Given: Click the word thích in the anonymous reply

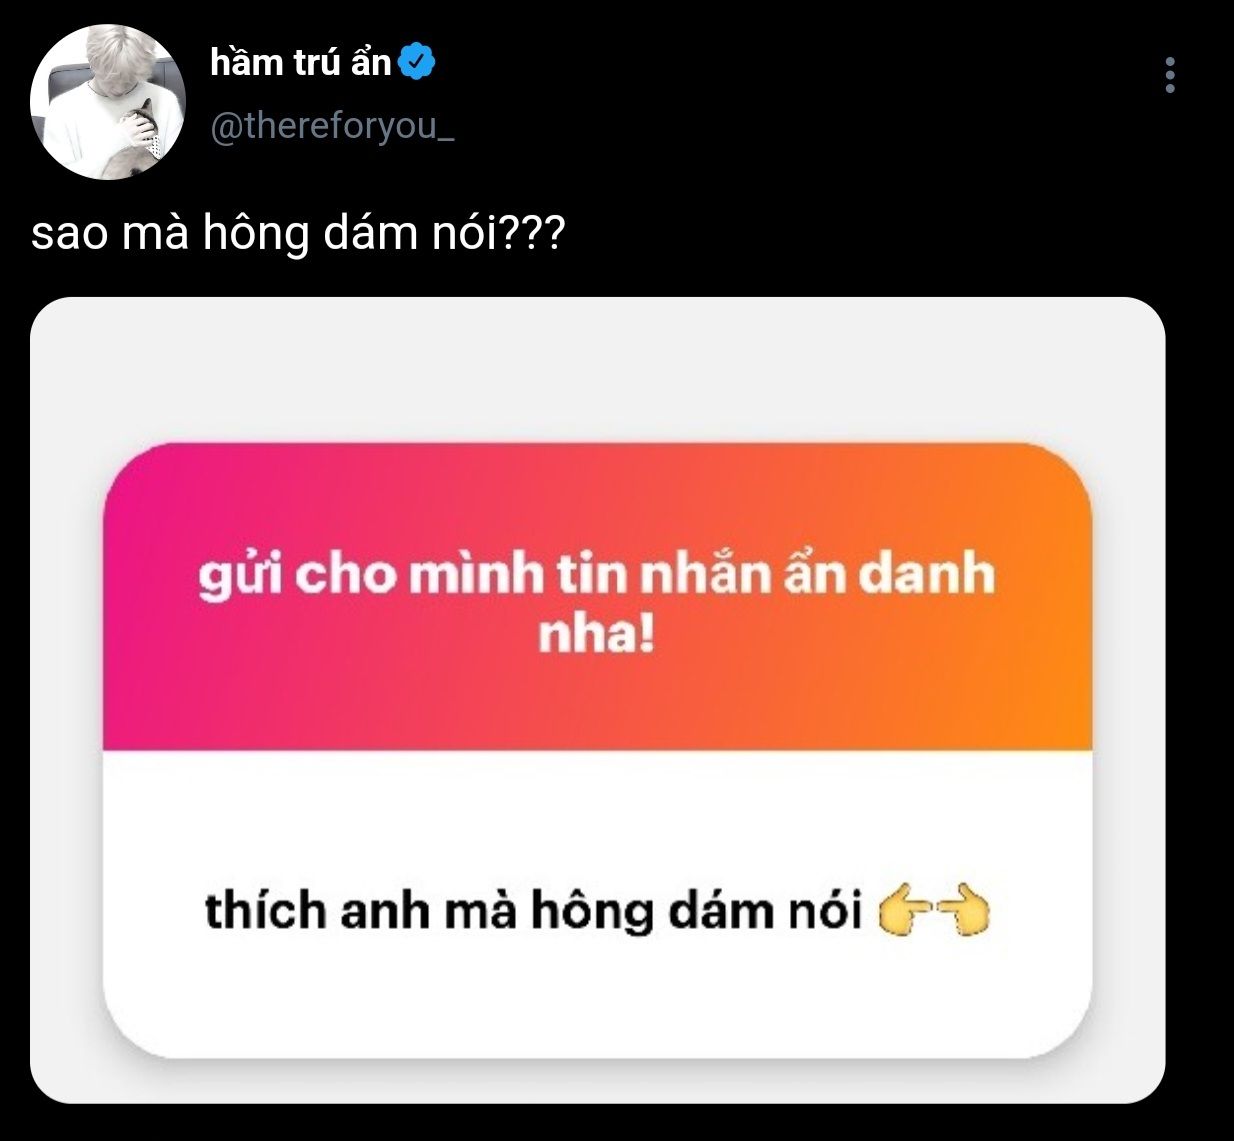Looking at the screenshot, I should click(265, 912).
